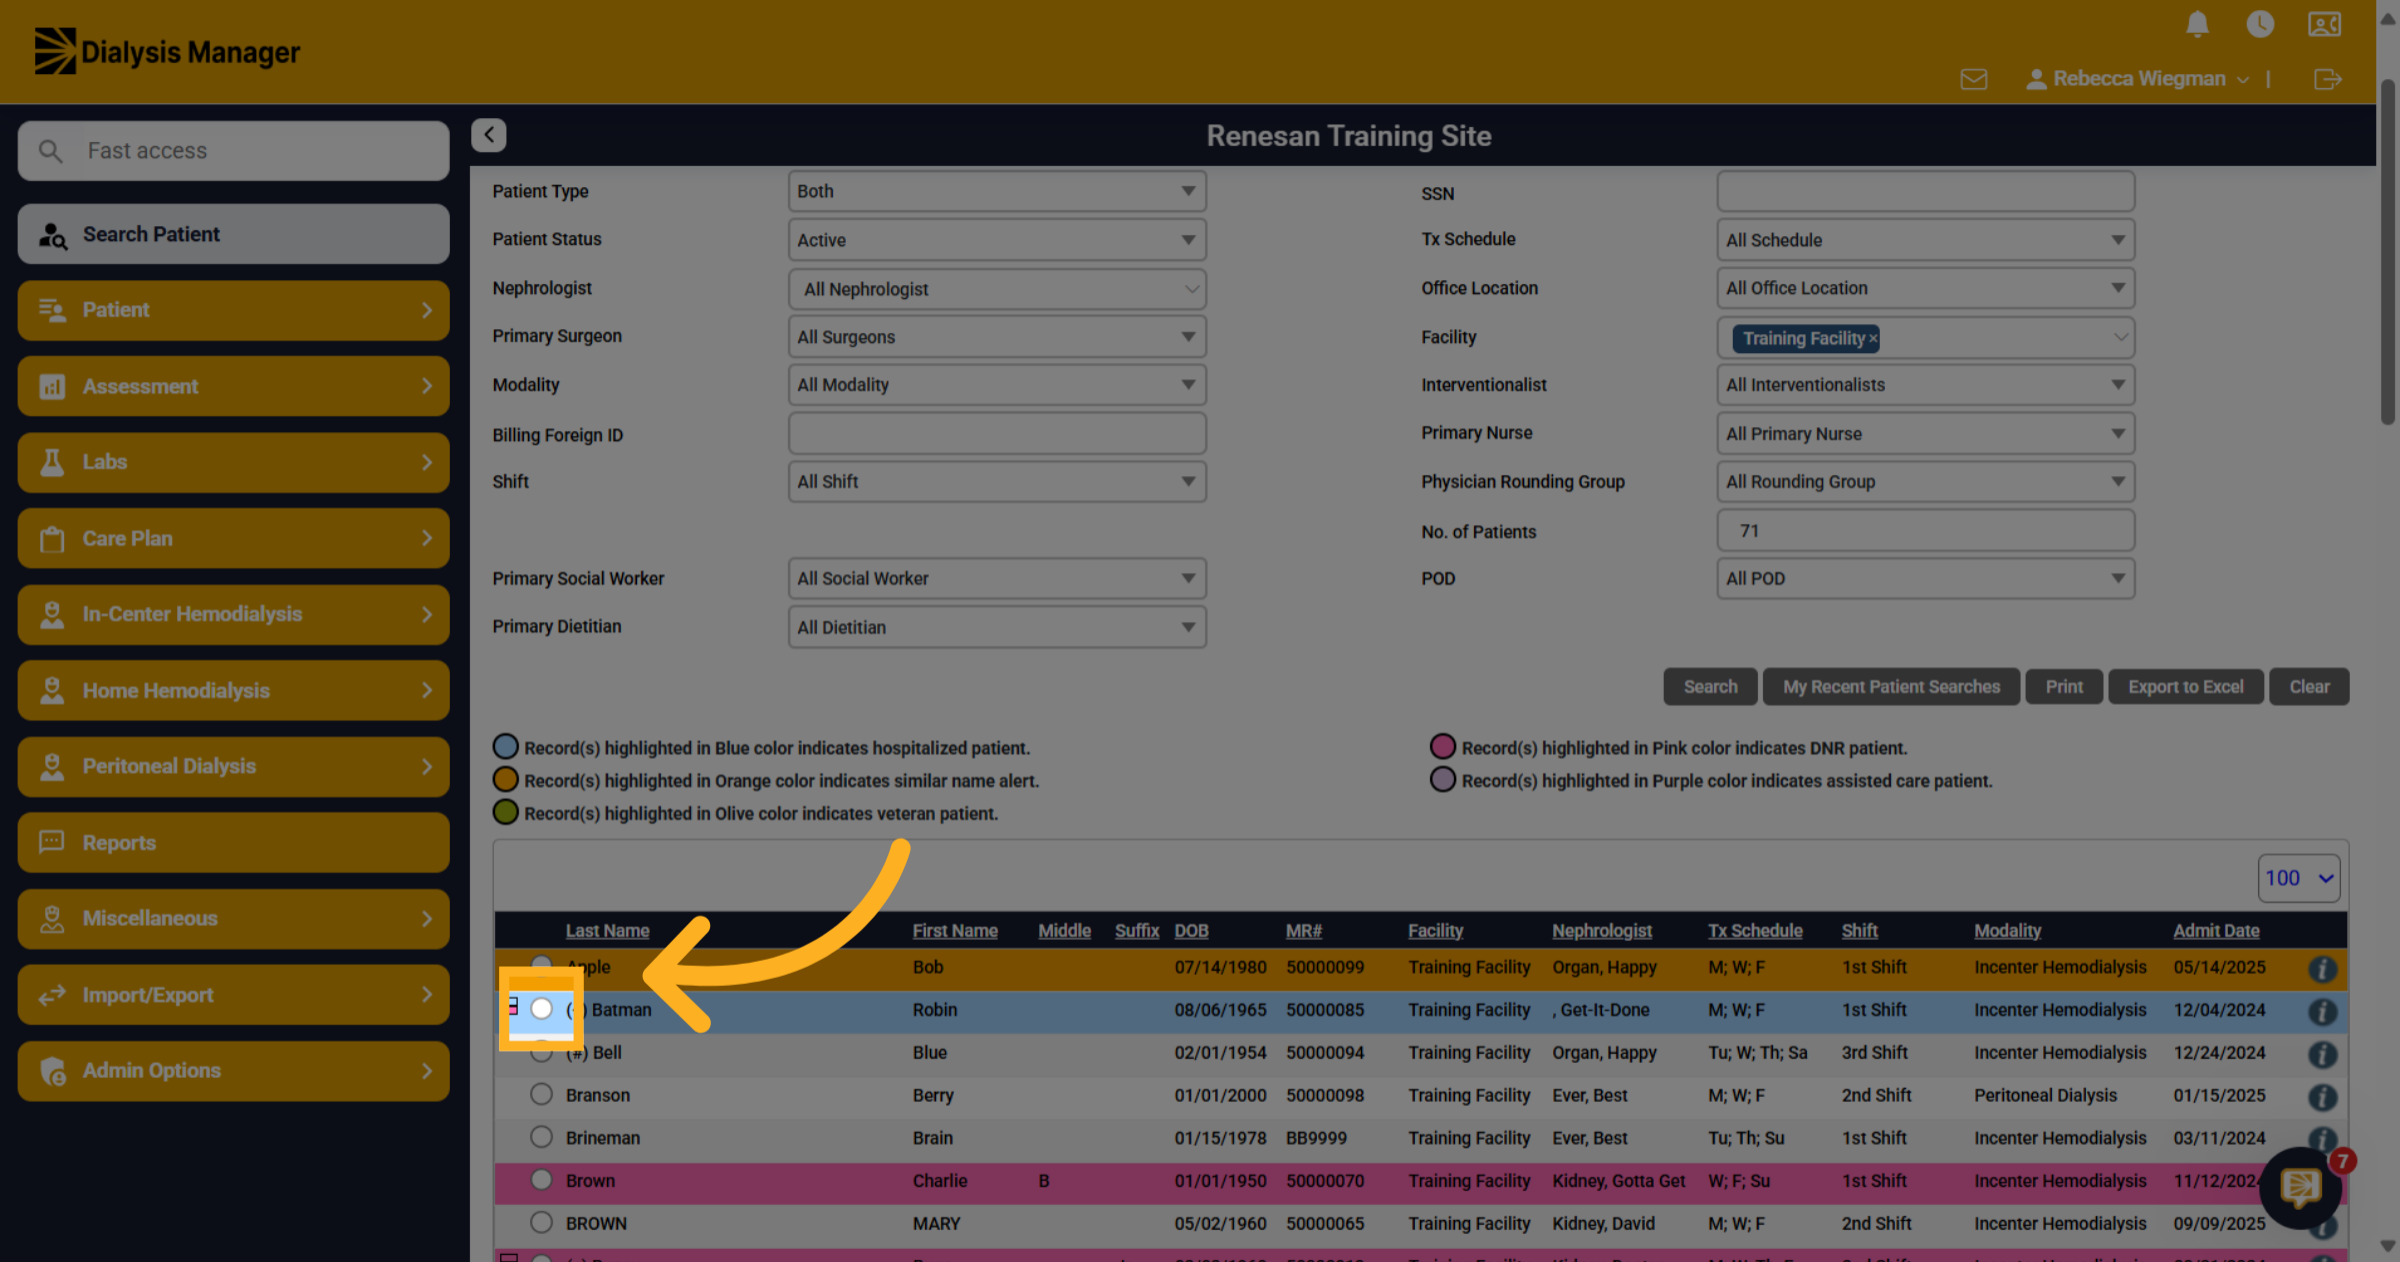2400x1262 pixels.
Task: Select radio button for BROWN MARY
Action: [x=541, y=1222]
